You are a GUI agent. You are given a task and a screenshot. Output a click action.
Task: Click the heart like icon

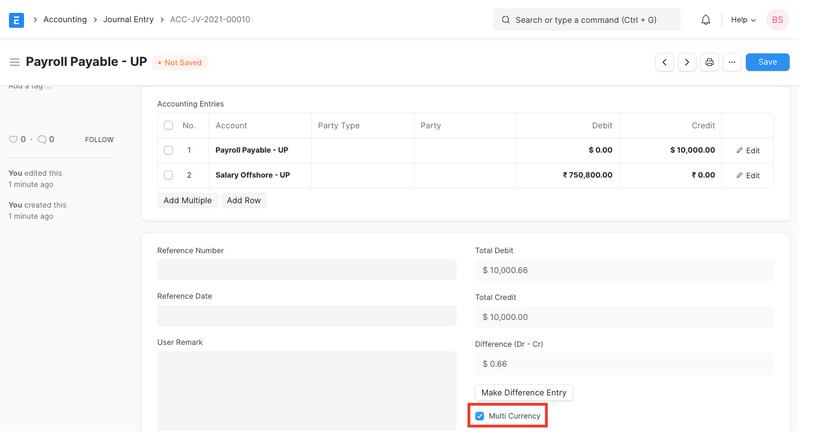13,140
